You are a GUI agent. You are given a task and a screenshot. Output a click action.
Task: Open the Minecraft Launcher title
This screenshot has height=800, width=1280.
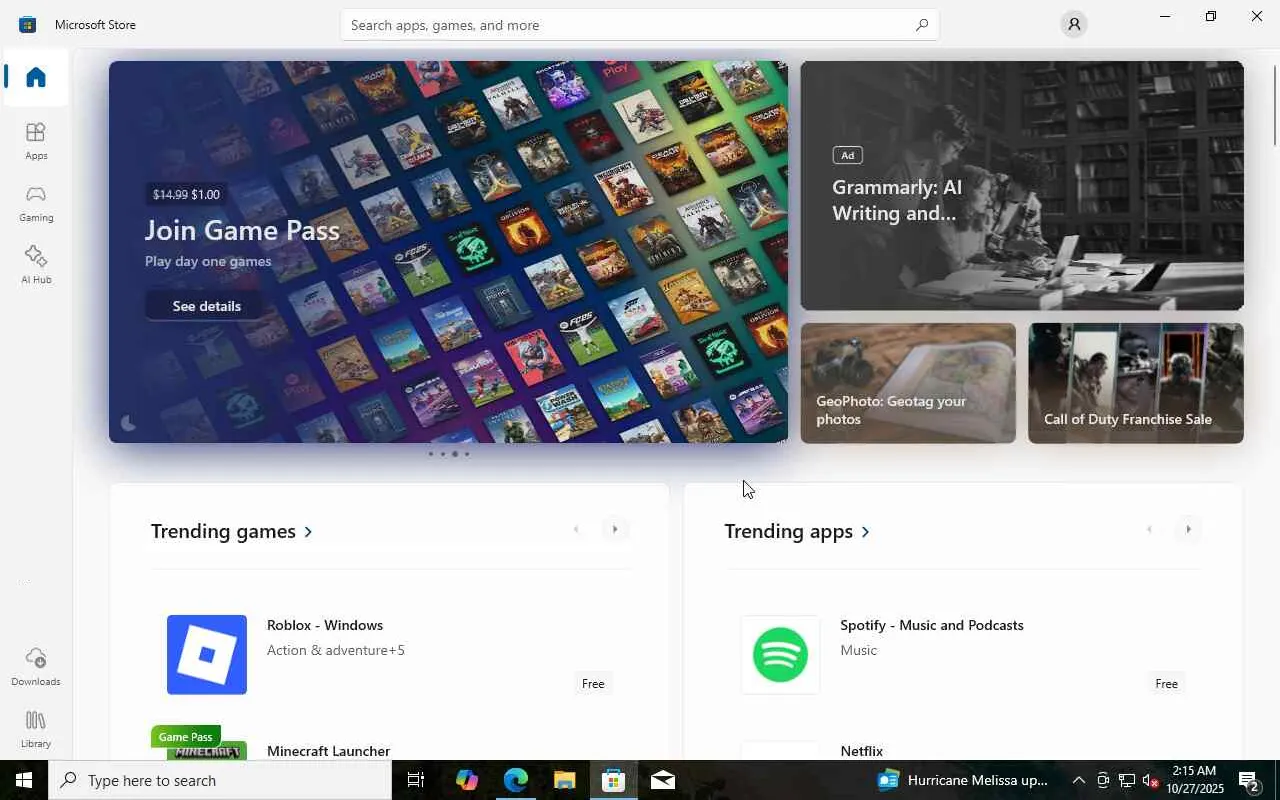(x=328, y=751)
